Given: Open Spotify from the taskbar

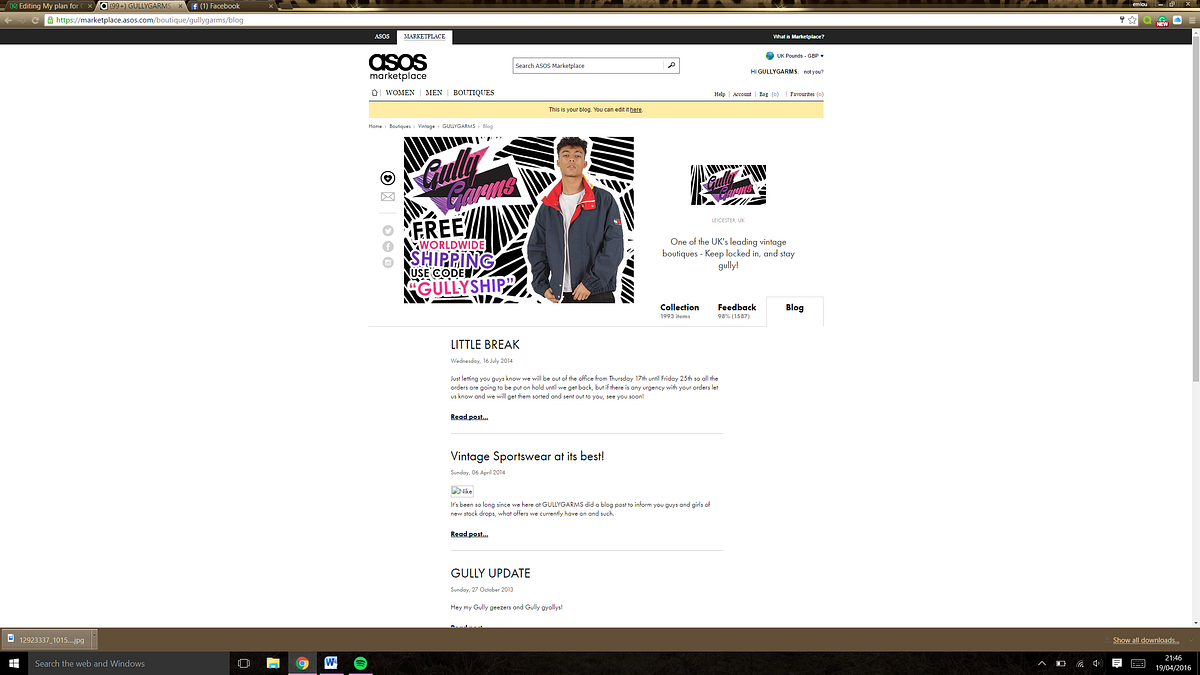Looking at the screenshot, I should pyautogui.click(x=360, y=663).
